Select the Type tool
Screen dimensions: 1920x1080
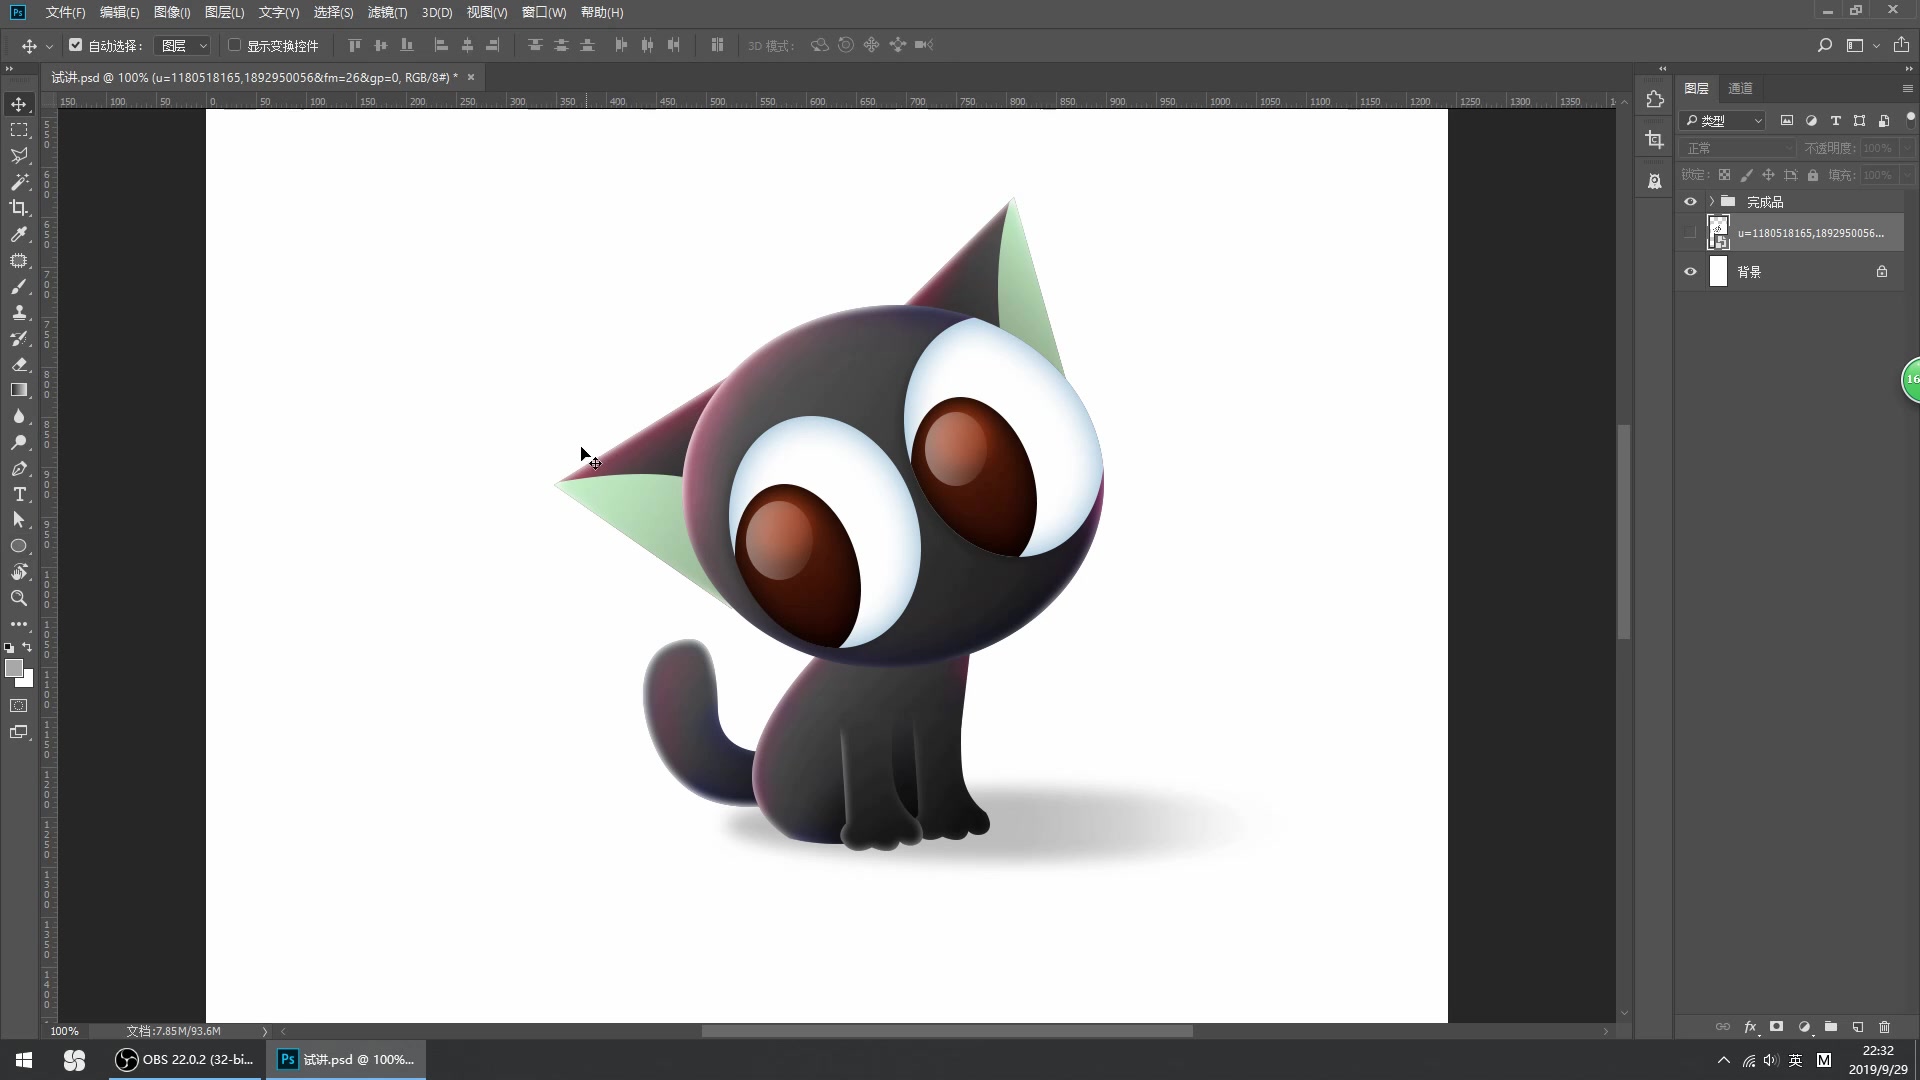19,494
